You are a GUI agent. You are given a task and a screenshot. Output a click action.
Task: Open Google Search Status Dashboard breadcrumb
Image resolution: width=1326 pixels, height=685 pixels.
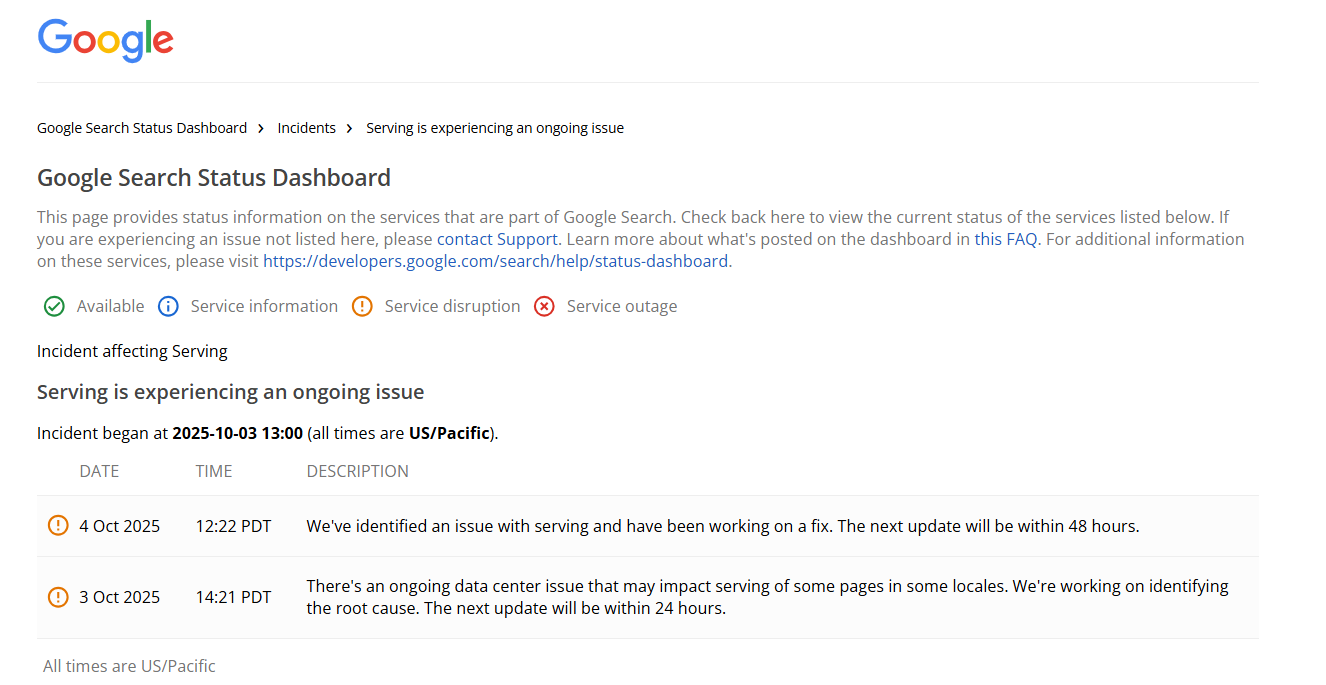142,128
